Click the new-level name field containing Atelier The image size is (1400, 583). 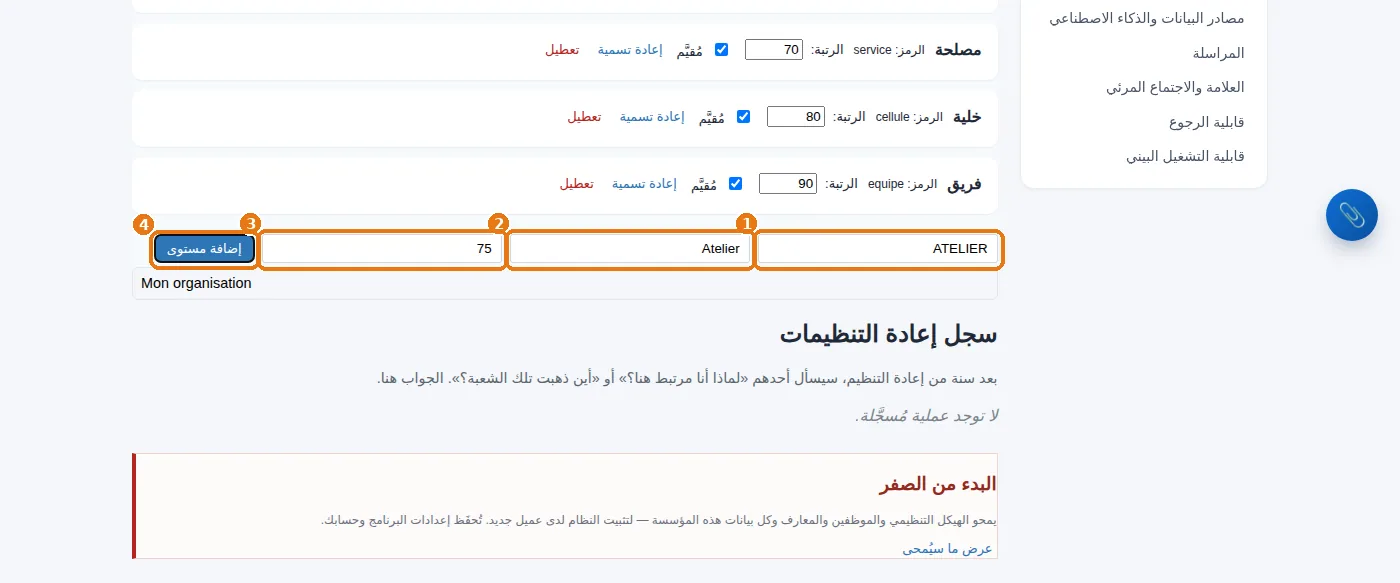[630, 249]
